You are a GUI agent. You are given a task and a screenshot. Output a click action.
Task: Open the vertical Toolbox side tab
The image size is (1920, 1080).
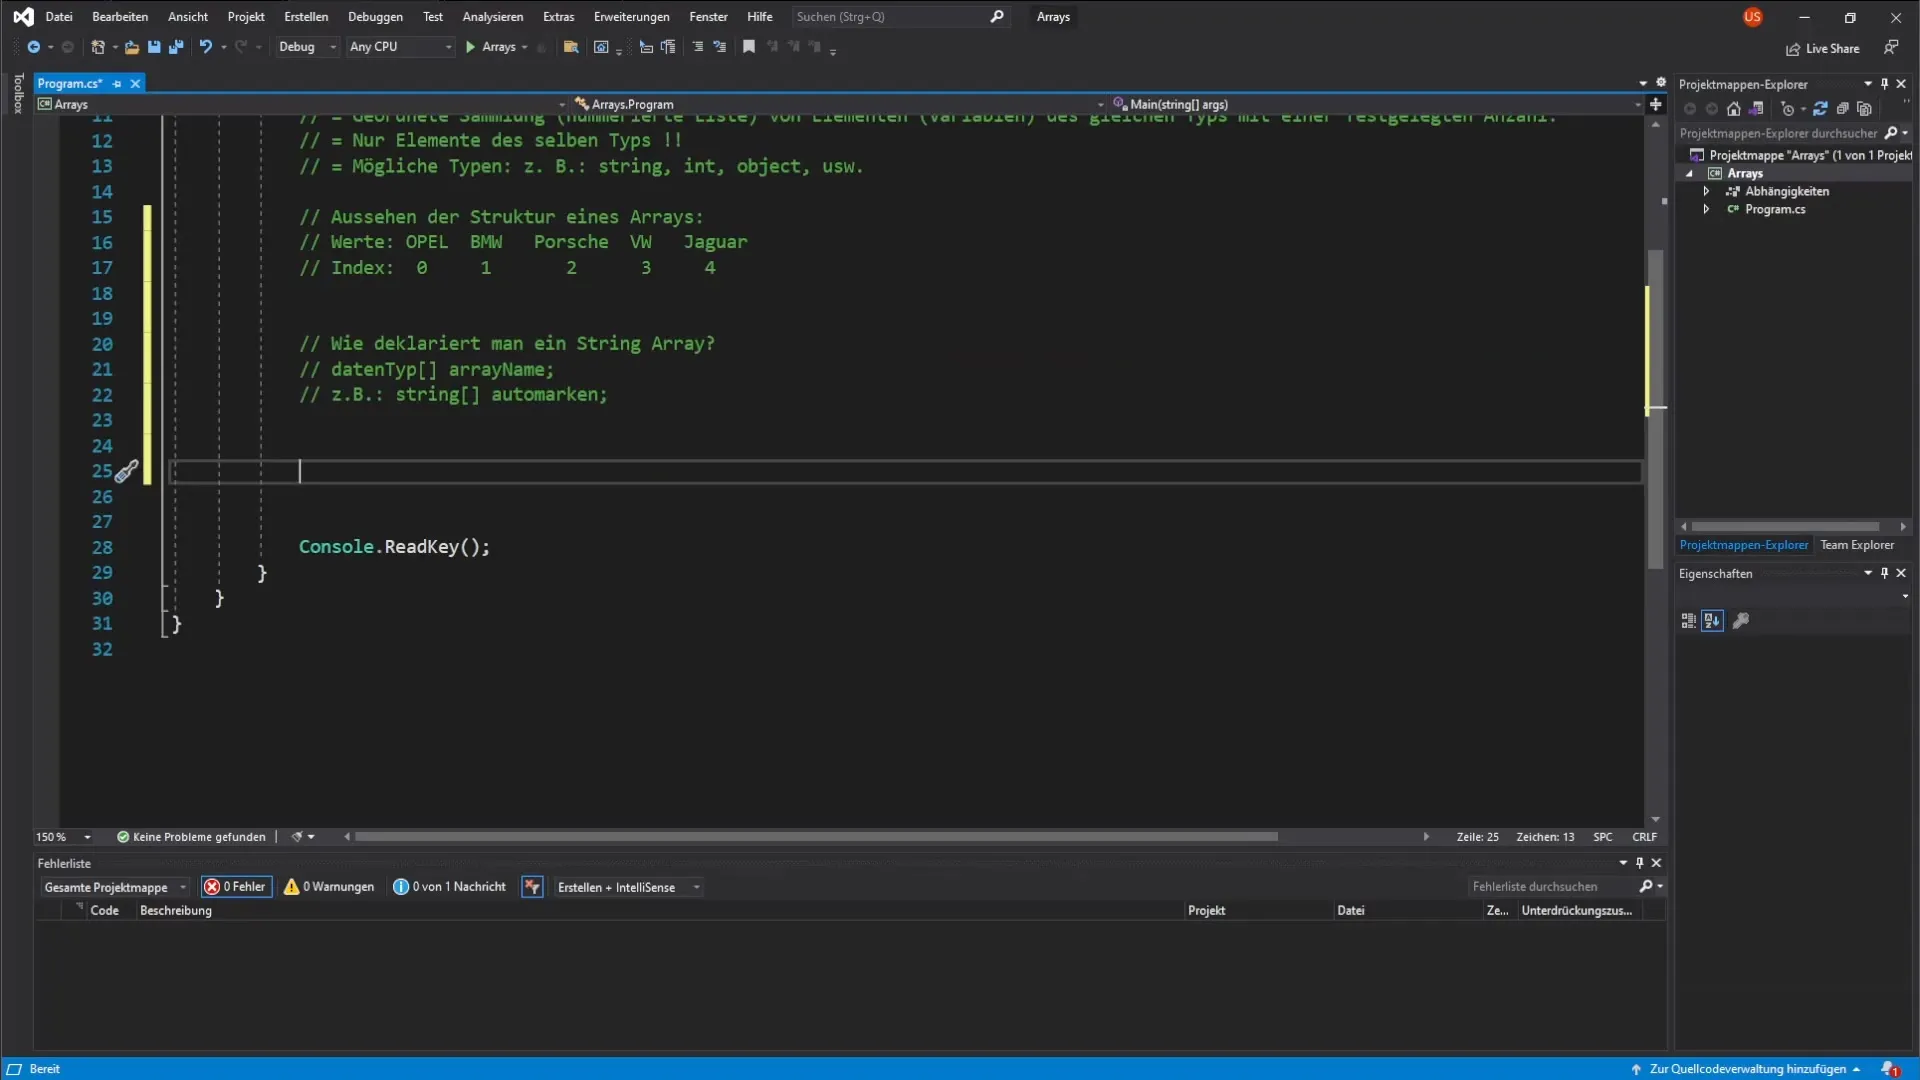coord(17,93)
